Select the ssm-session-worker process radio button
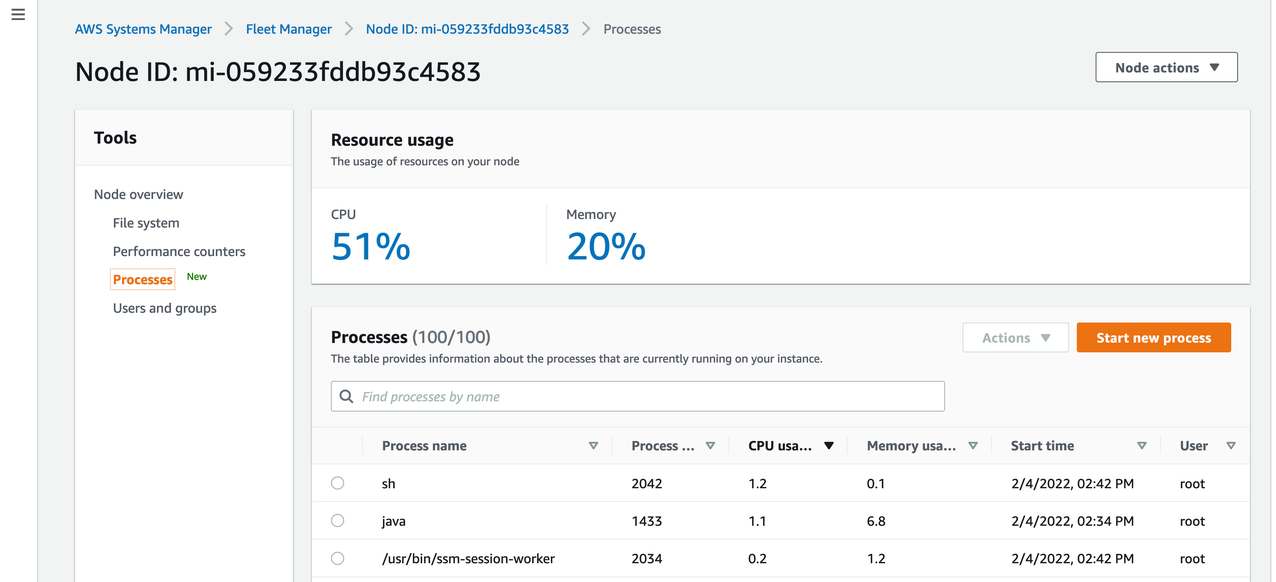 click(x=337, y=558)
